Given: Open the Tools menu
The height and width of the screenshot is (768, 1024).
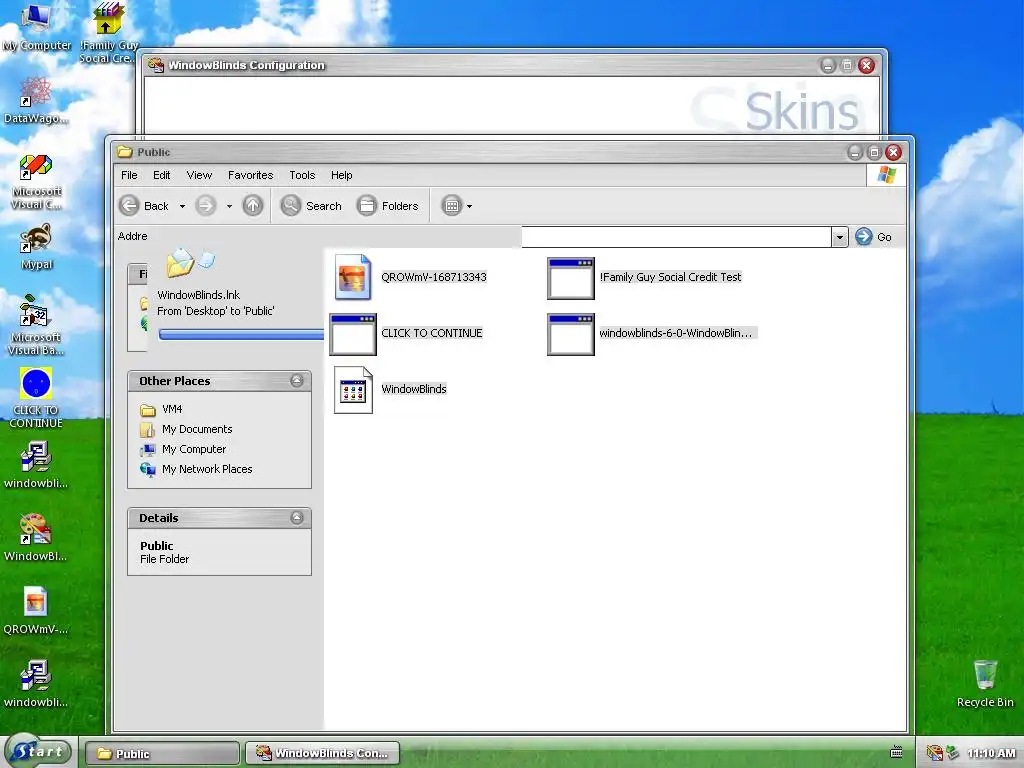Looking at the screenshot, I should (x=302, y=175).
